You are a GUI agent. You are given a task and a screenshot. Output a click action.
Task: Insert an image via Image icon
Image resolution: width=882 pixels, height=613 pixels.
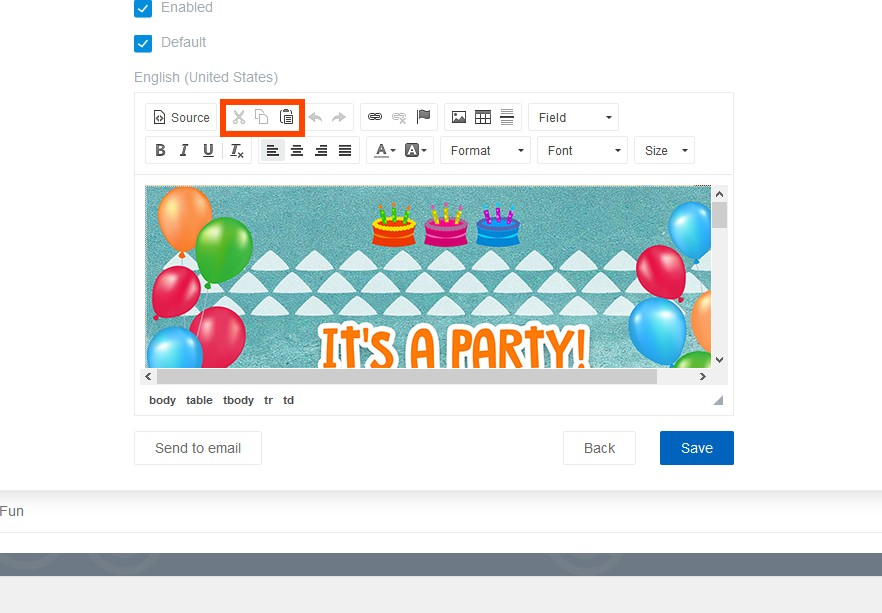[459, 117]
